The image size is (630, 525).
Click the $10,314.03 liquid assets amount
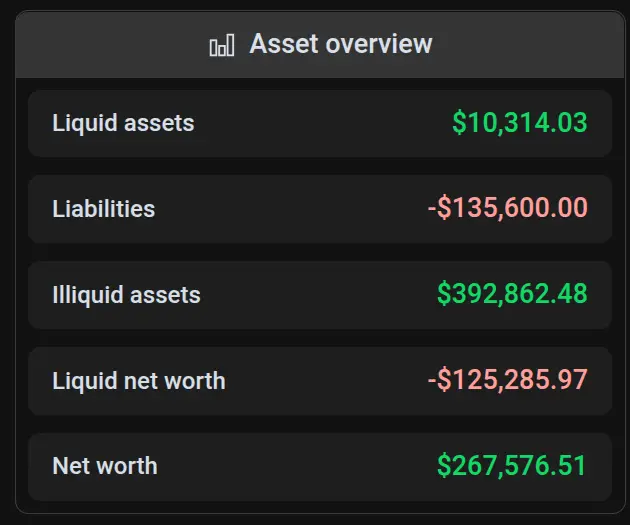click(519, 123)
